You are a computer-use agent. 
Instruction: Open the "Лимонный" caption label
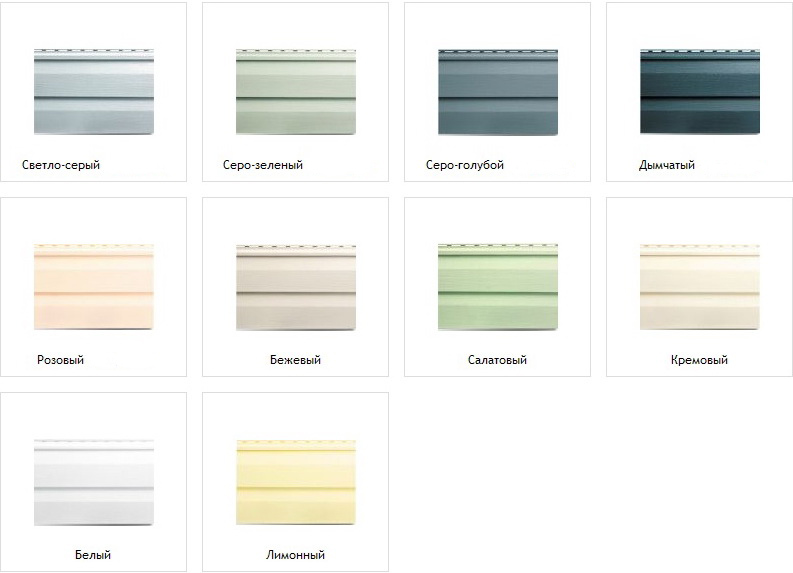click(x=295, y=555)
